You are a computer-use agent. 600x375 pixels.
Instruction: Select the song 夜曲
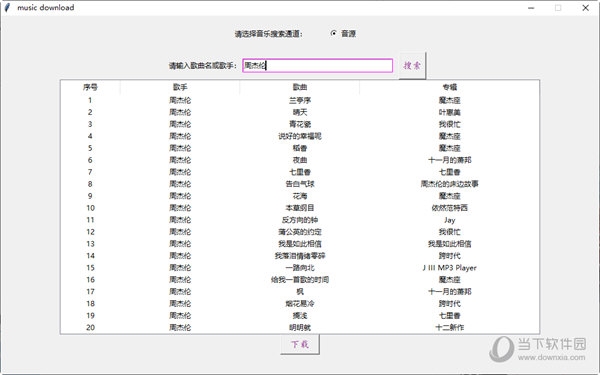(x=300, y=160)
